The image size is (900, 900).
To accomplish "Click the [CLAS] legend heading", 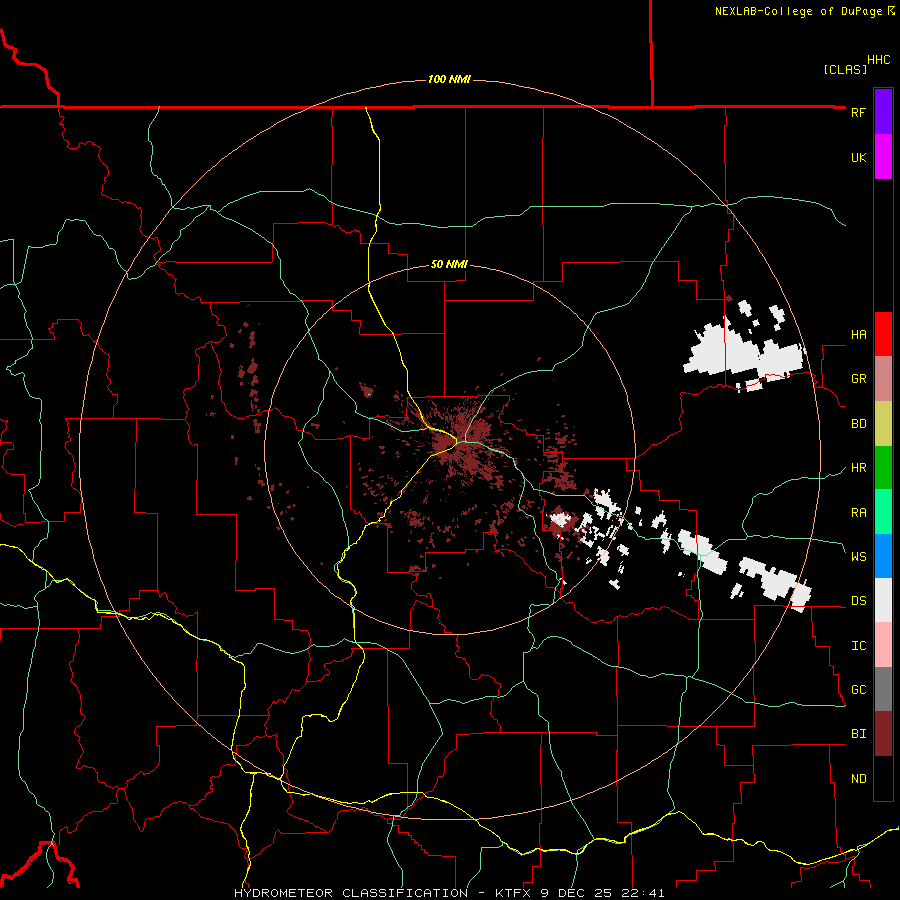I will pyautogui.click(x=844, y=69).
